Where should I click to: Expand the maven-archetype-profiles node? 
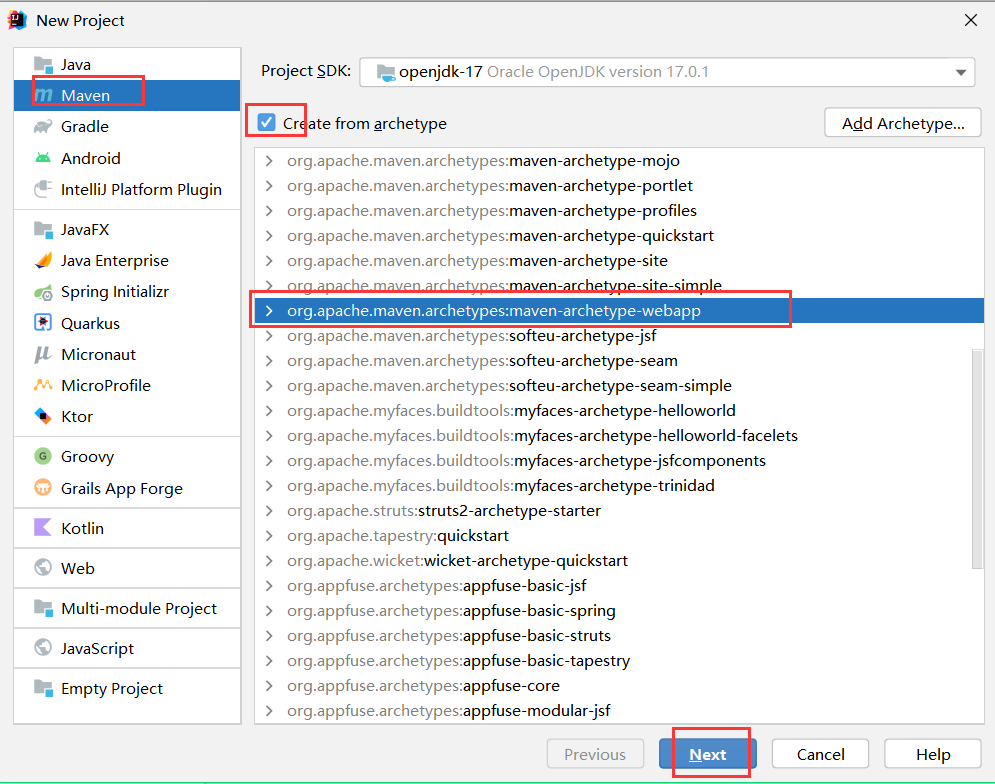pyautogui.click(x=269, y=211)
